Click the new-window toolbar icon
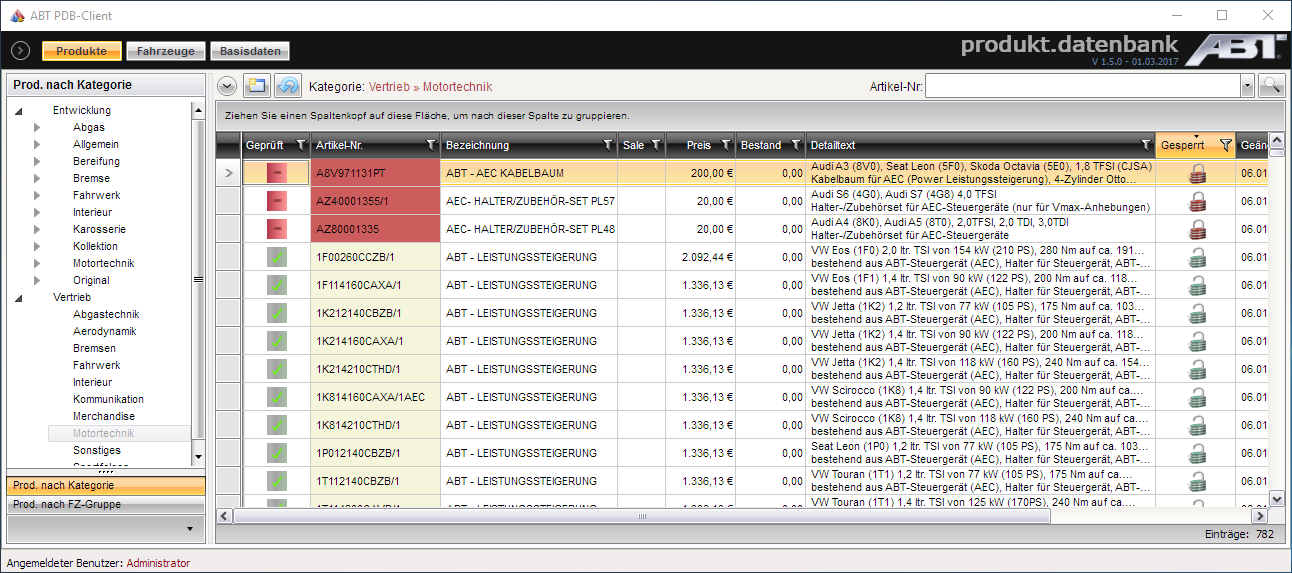Viewport: 1292px width, 573px height. coord(256,87)
